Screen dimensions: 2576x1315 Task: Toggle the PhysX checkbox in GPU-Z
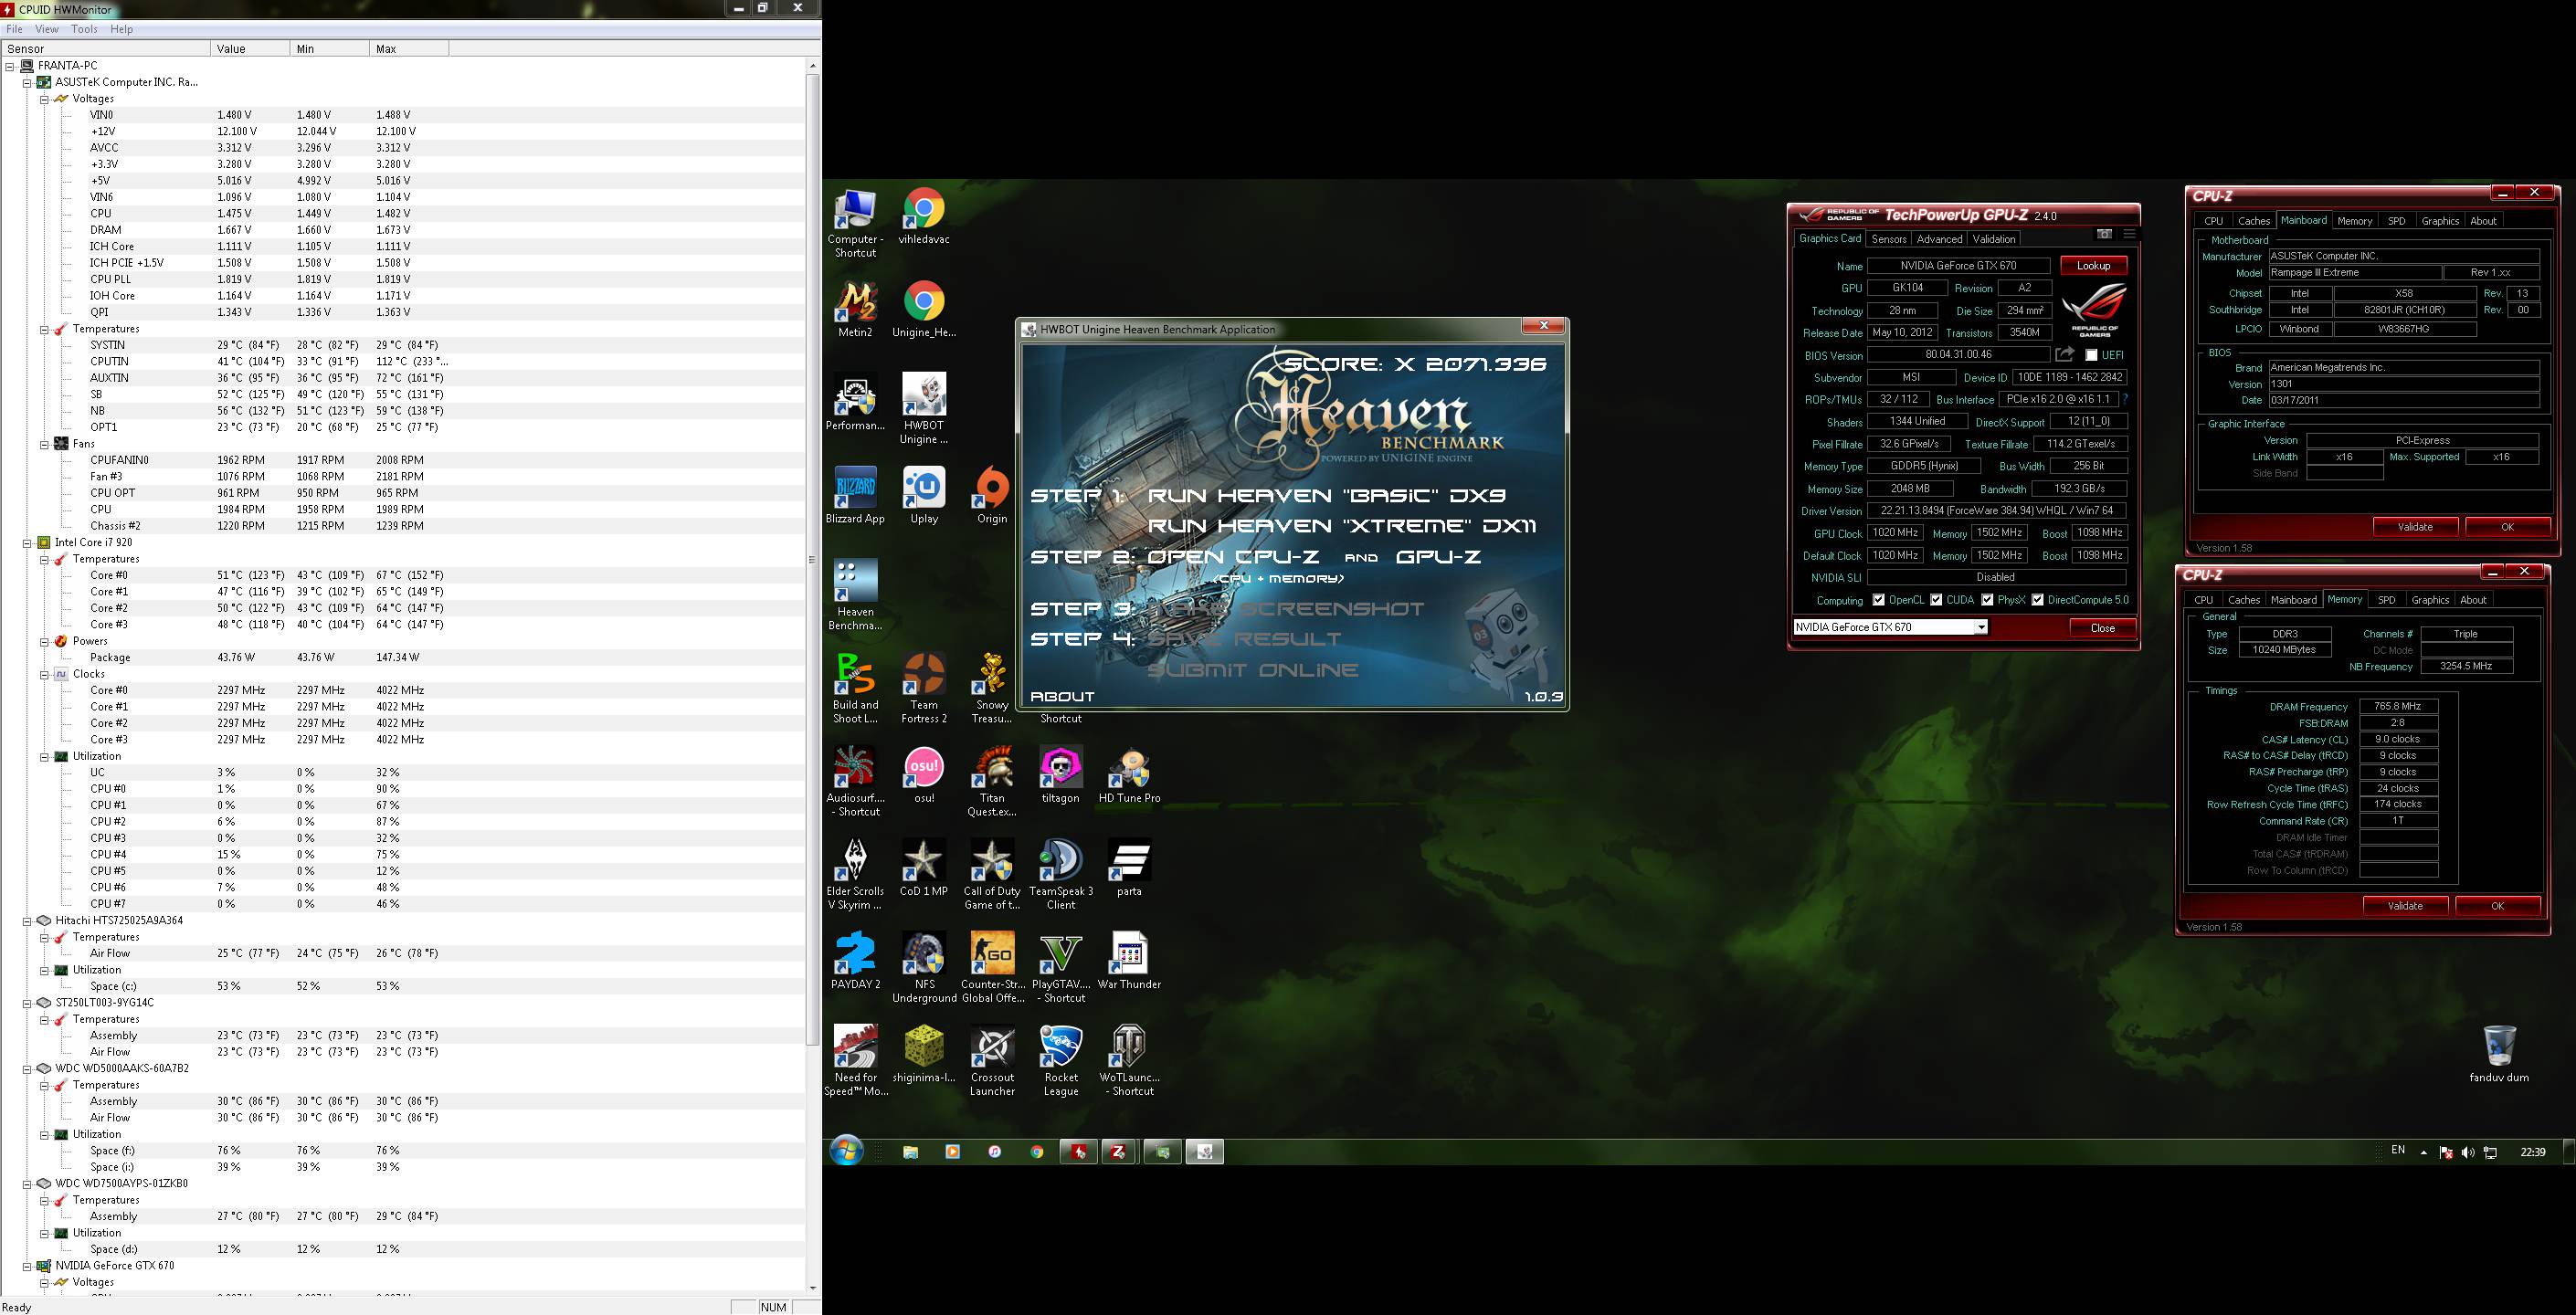pyautogui.click(x=1987, y=600)
